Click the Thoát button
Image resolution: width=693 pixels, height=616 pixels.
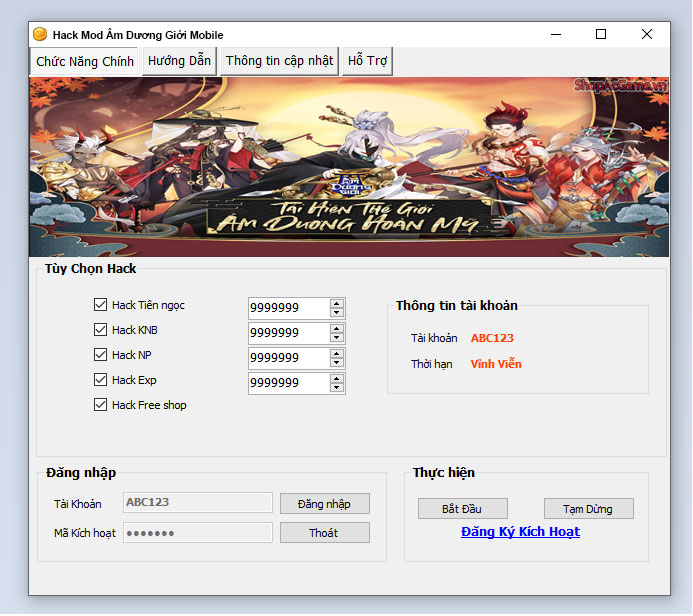point(325,533)
